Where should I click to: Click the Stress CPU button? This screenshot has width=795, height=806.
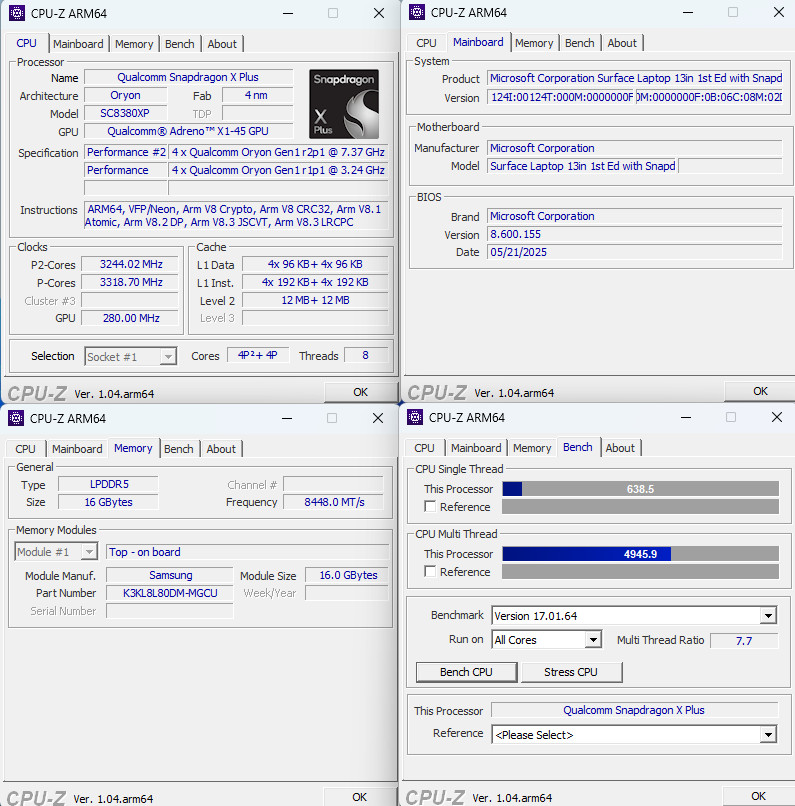coord(571,672)
